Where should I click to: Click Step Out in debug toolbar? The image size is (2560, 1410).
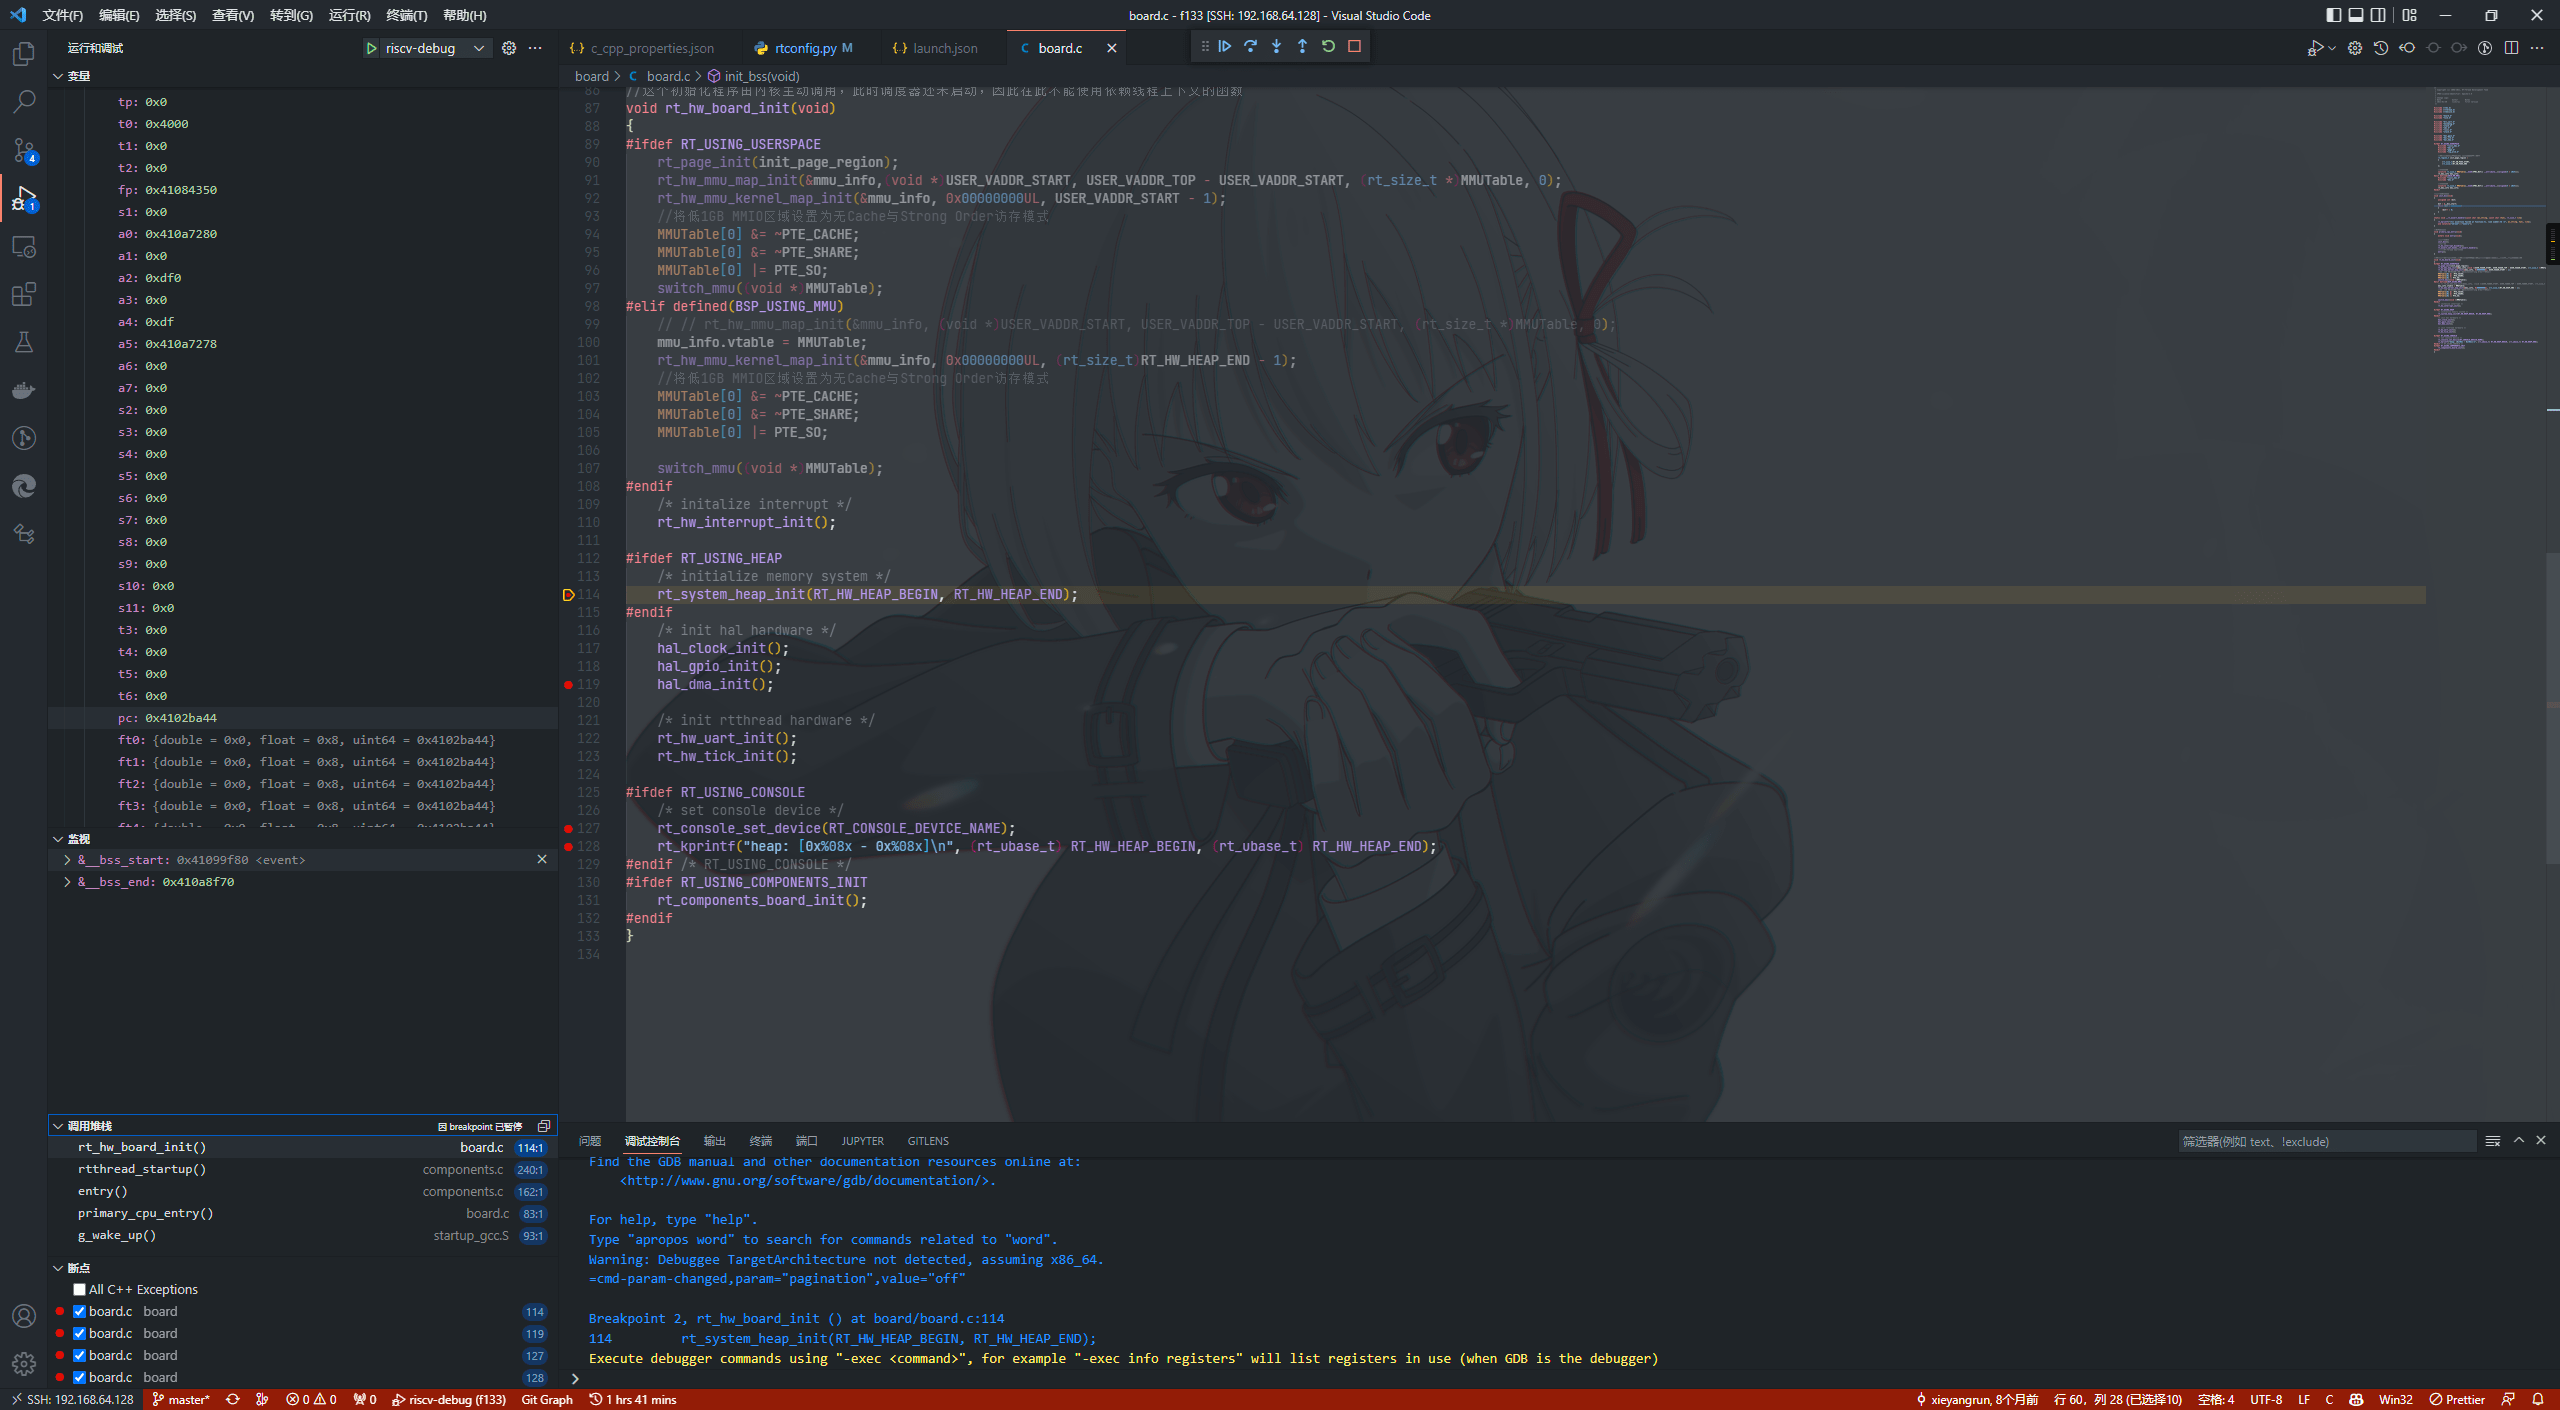(1302, 46)
